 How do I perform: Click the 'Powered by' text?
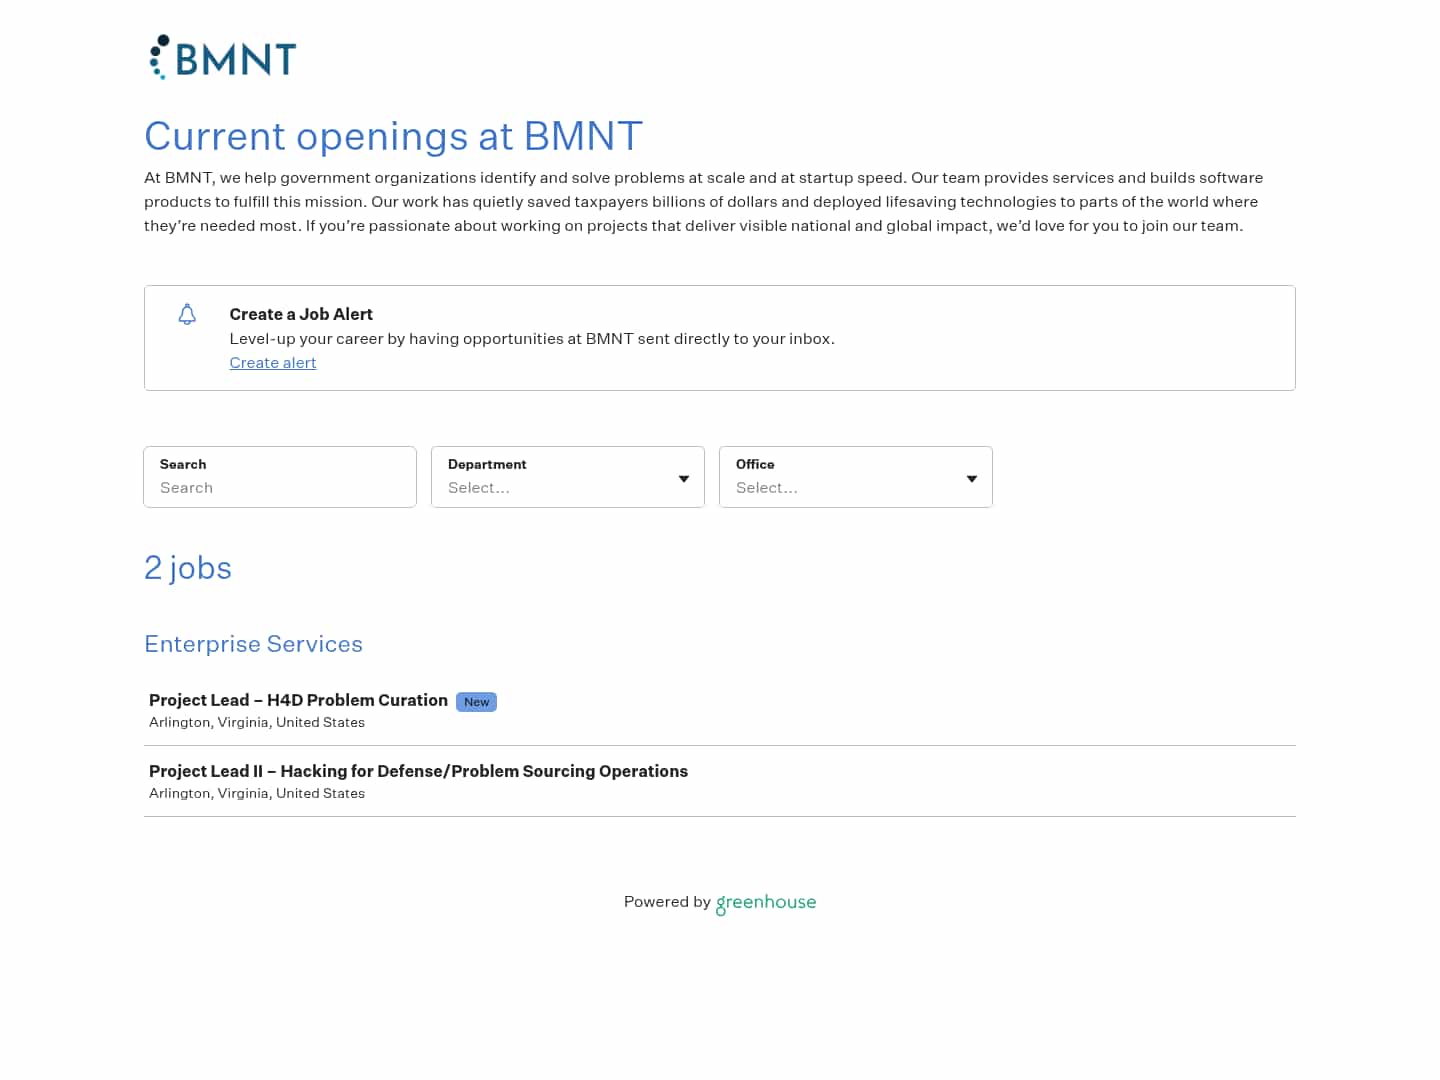(667, 901)
